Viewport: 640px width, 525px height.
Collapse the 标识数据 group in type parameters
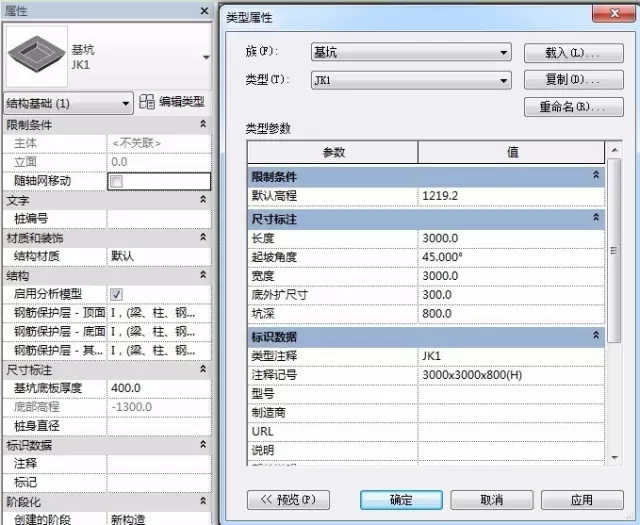pos(596,336)
